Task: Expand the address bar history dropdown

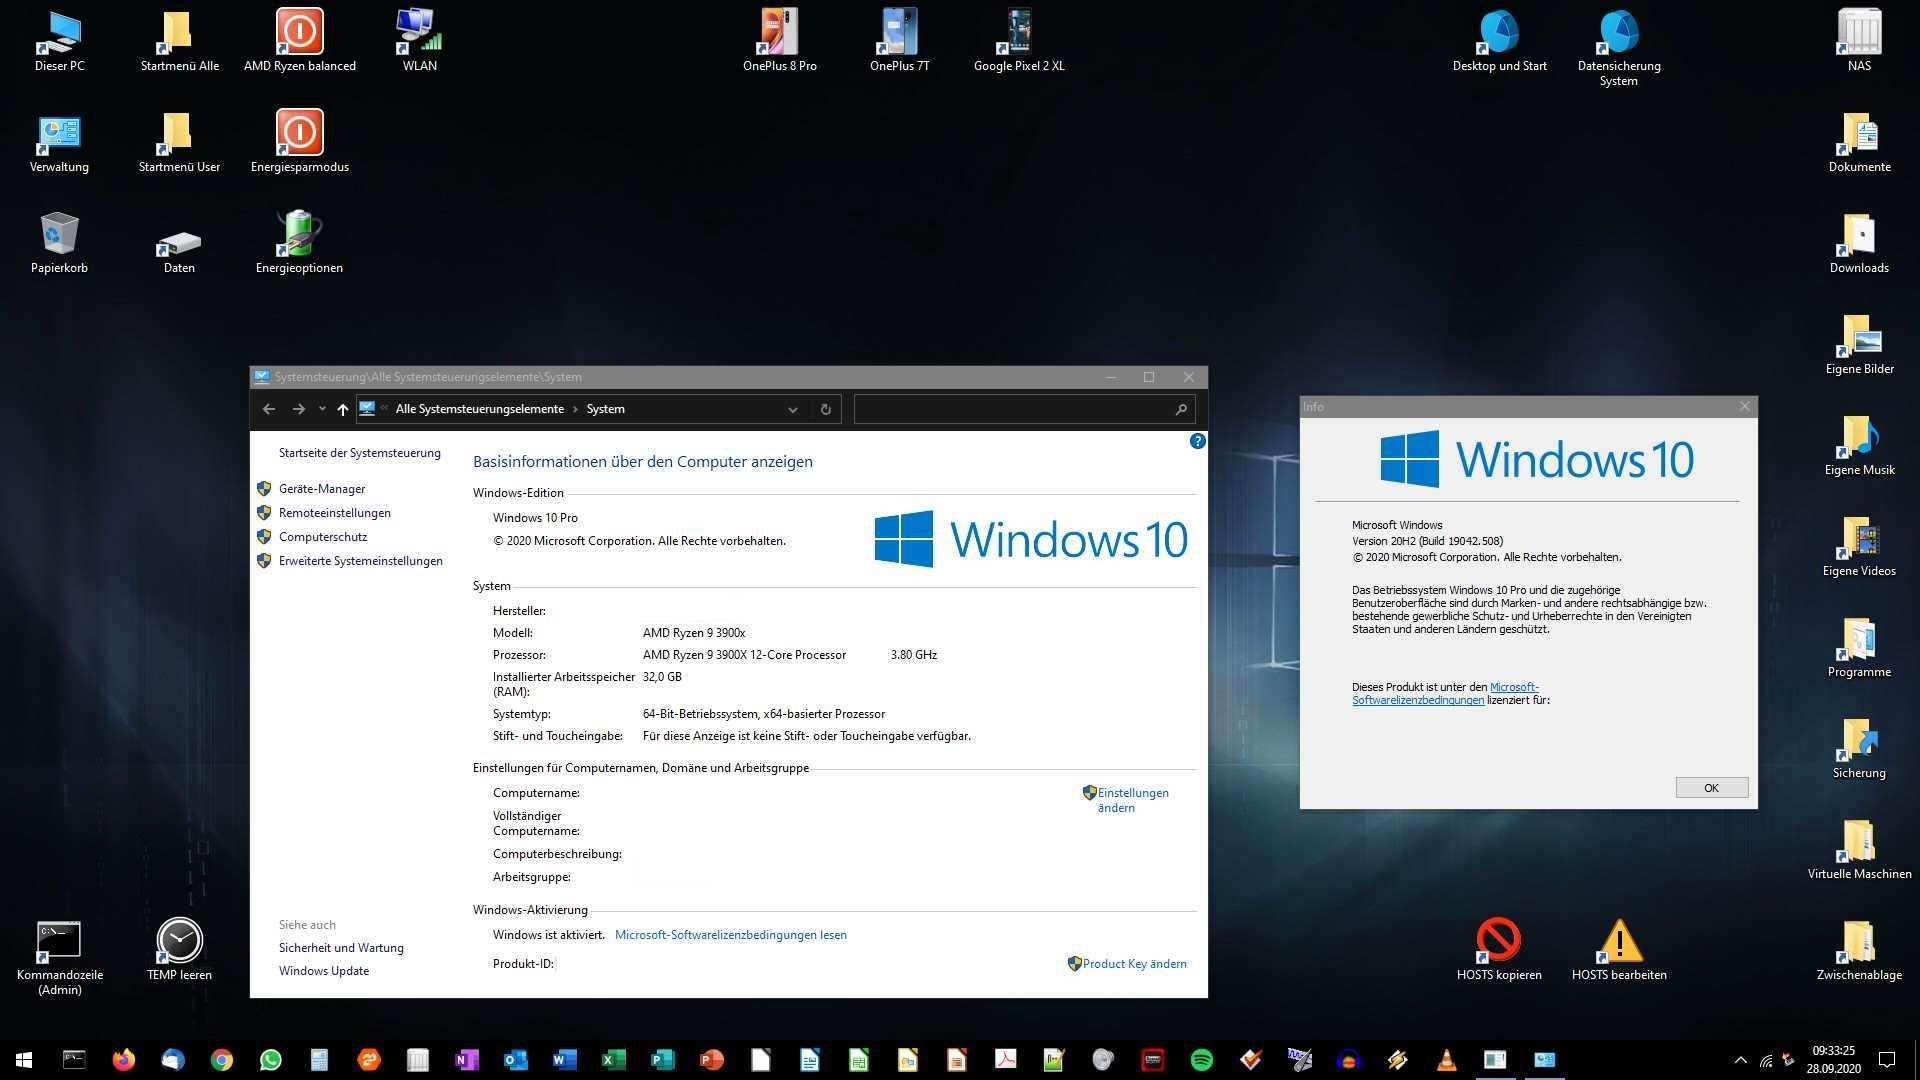Action: 792,409
